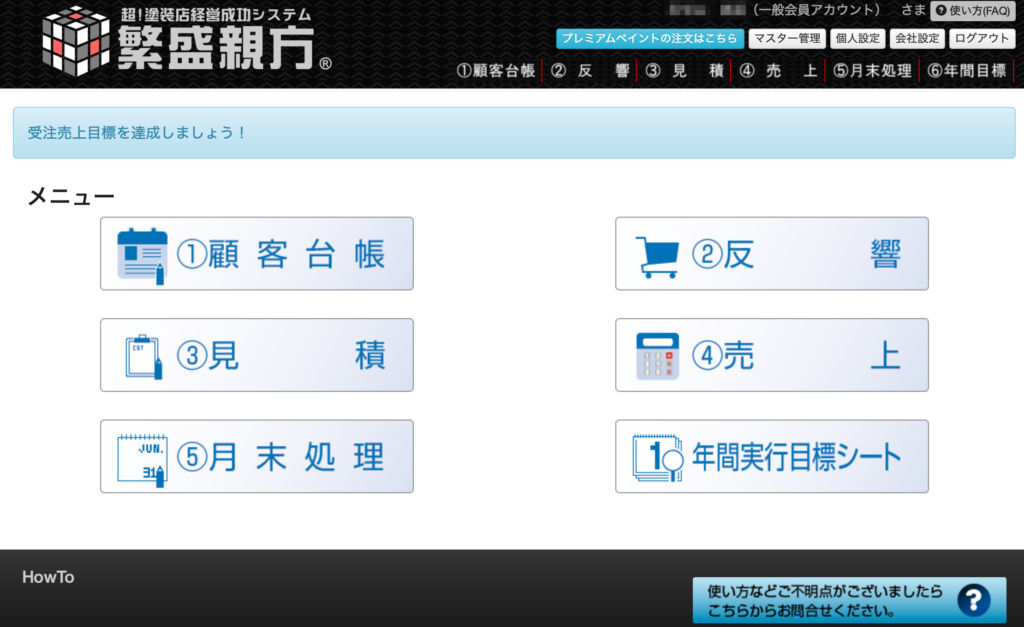
Task: Open 使い方(FAQ) help button
Action: click(x=973, y=10)
